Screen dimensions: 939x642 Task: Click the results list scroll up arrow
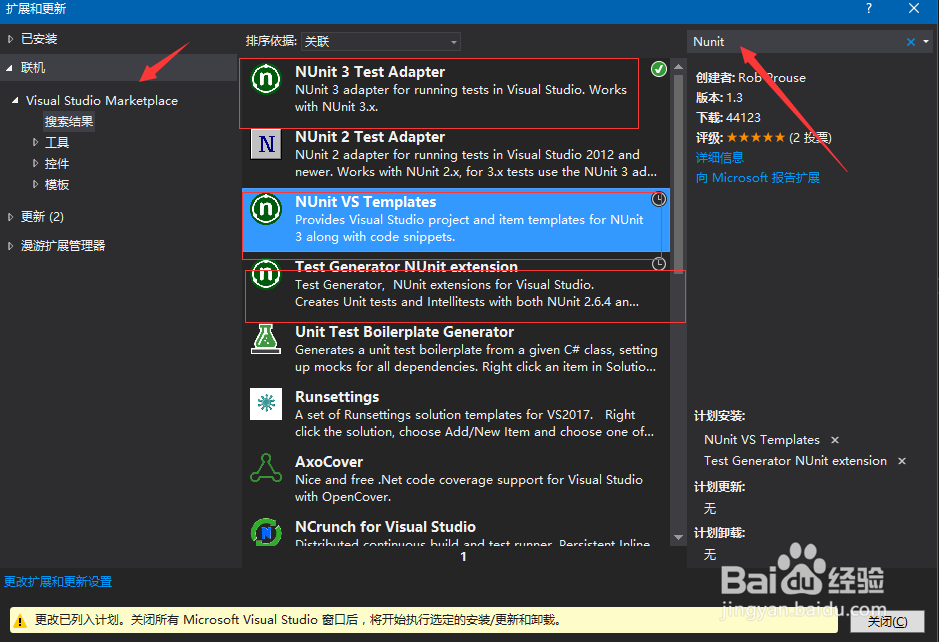(x=678, y=67)
